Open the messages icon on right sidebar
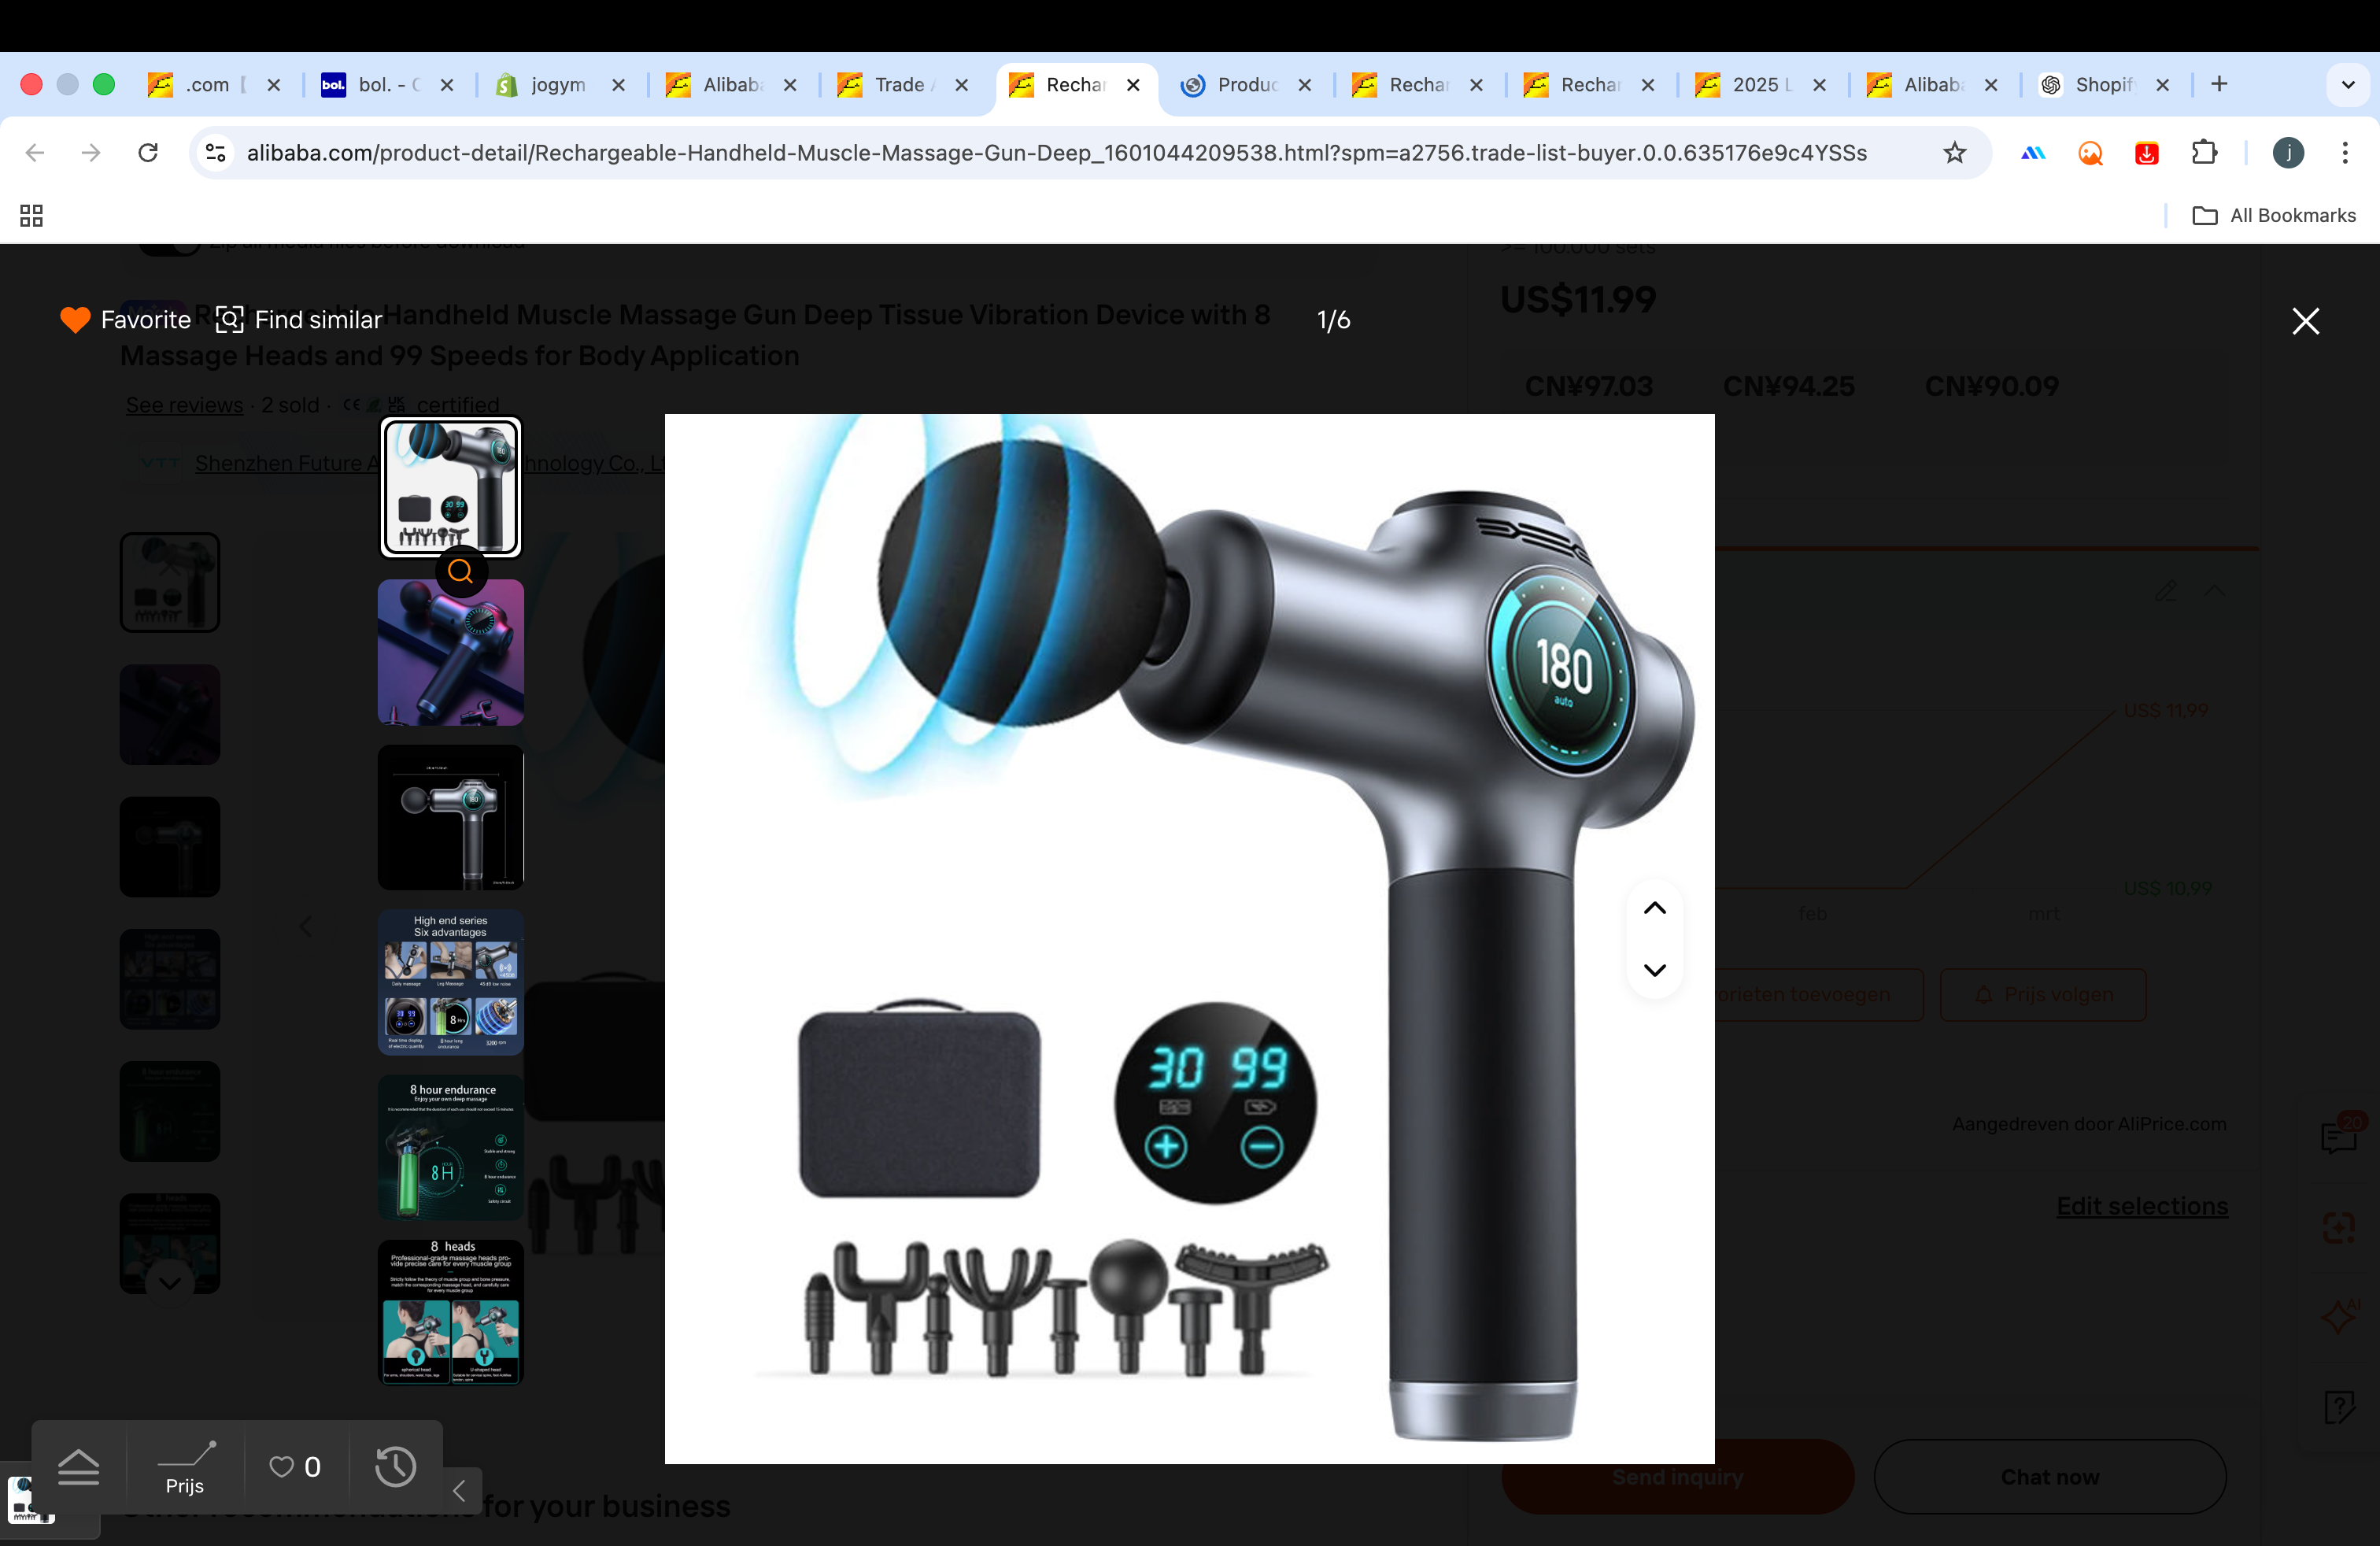The width and height of the screenshot is (2380, 1546). [2340, 1137]
